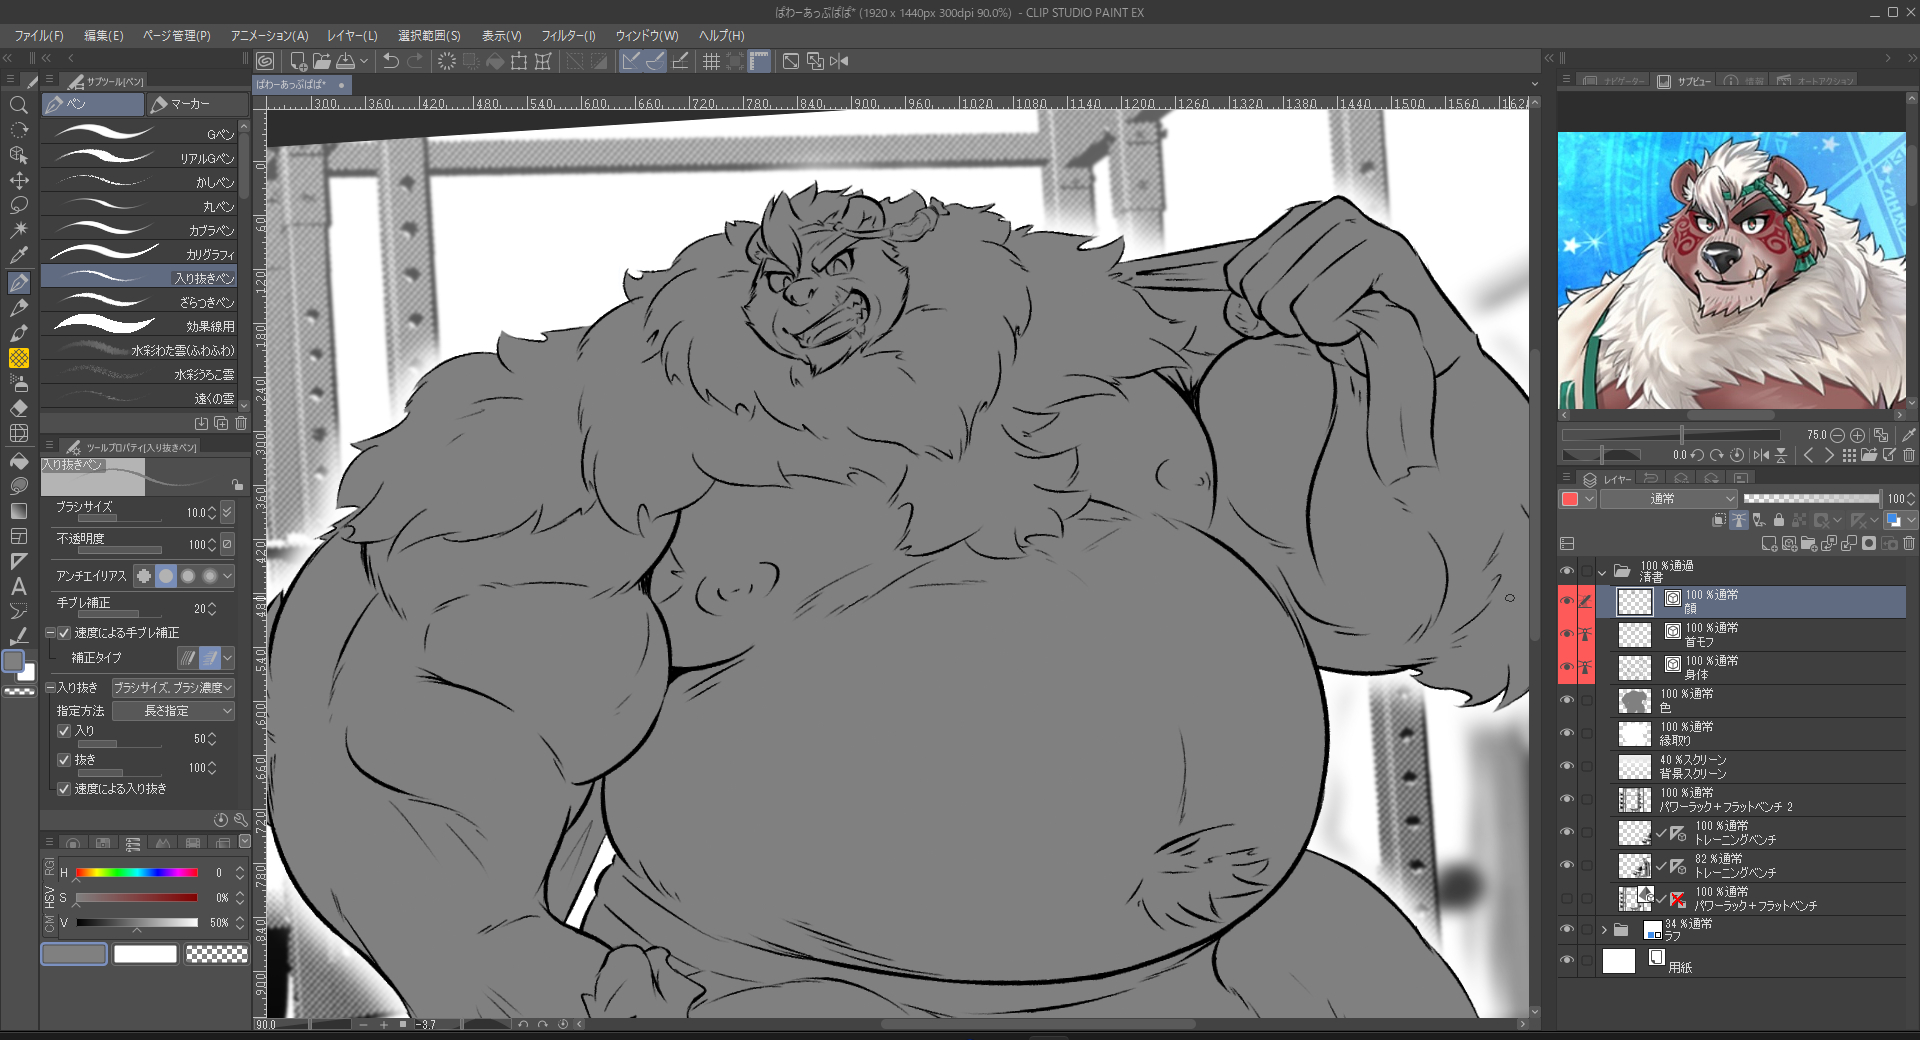1920x1040 pixels.
Task: Hide the 色 layer
Action: (1566, 700)
